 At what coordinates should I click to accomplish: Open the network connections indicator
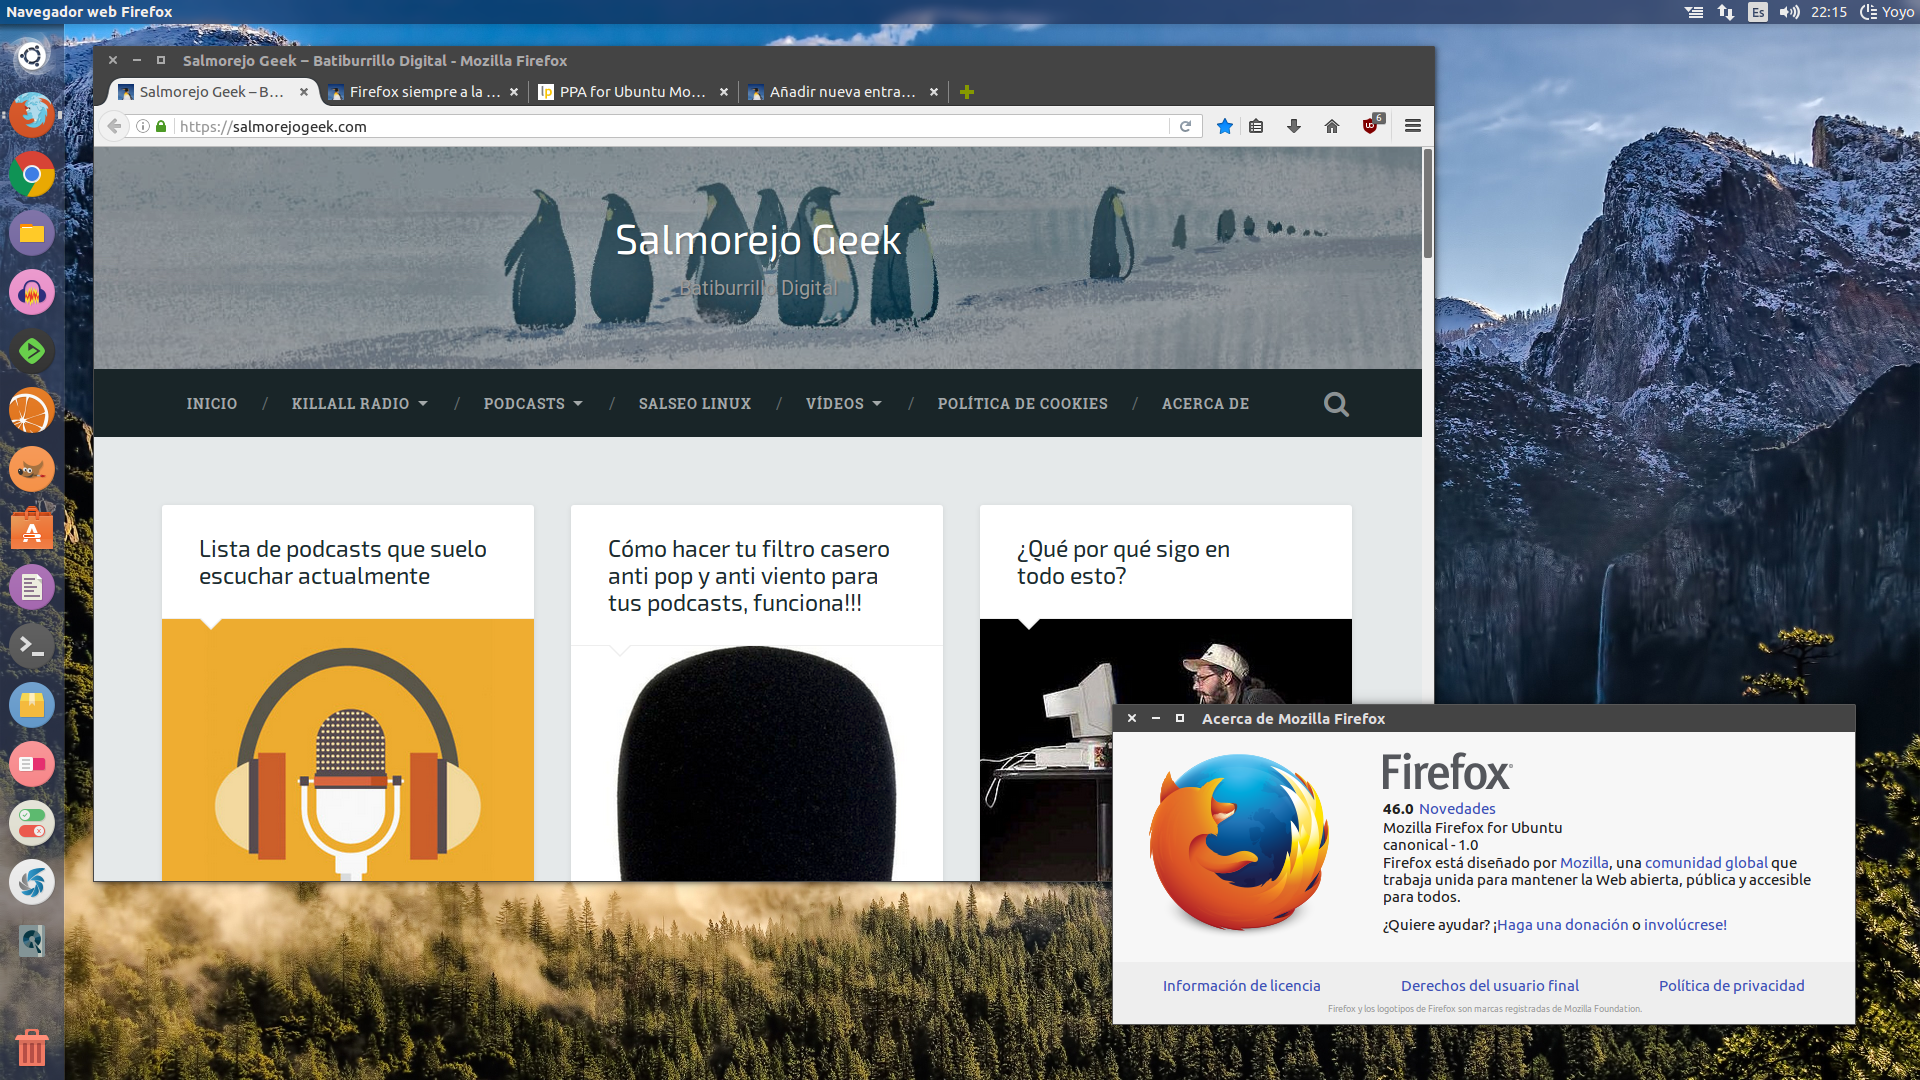tap(1726, 12)
